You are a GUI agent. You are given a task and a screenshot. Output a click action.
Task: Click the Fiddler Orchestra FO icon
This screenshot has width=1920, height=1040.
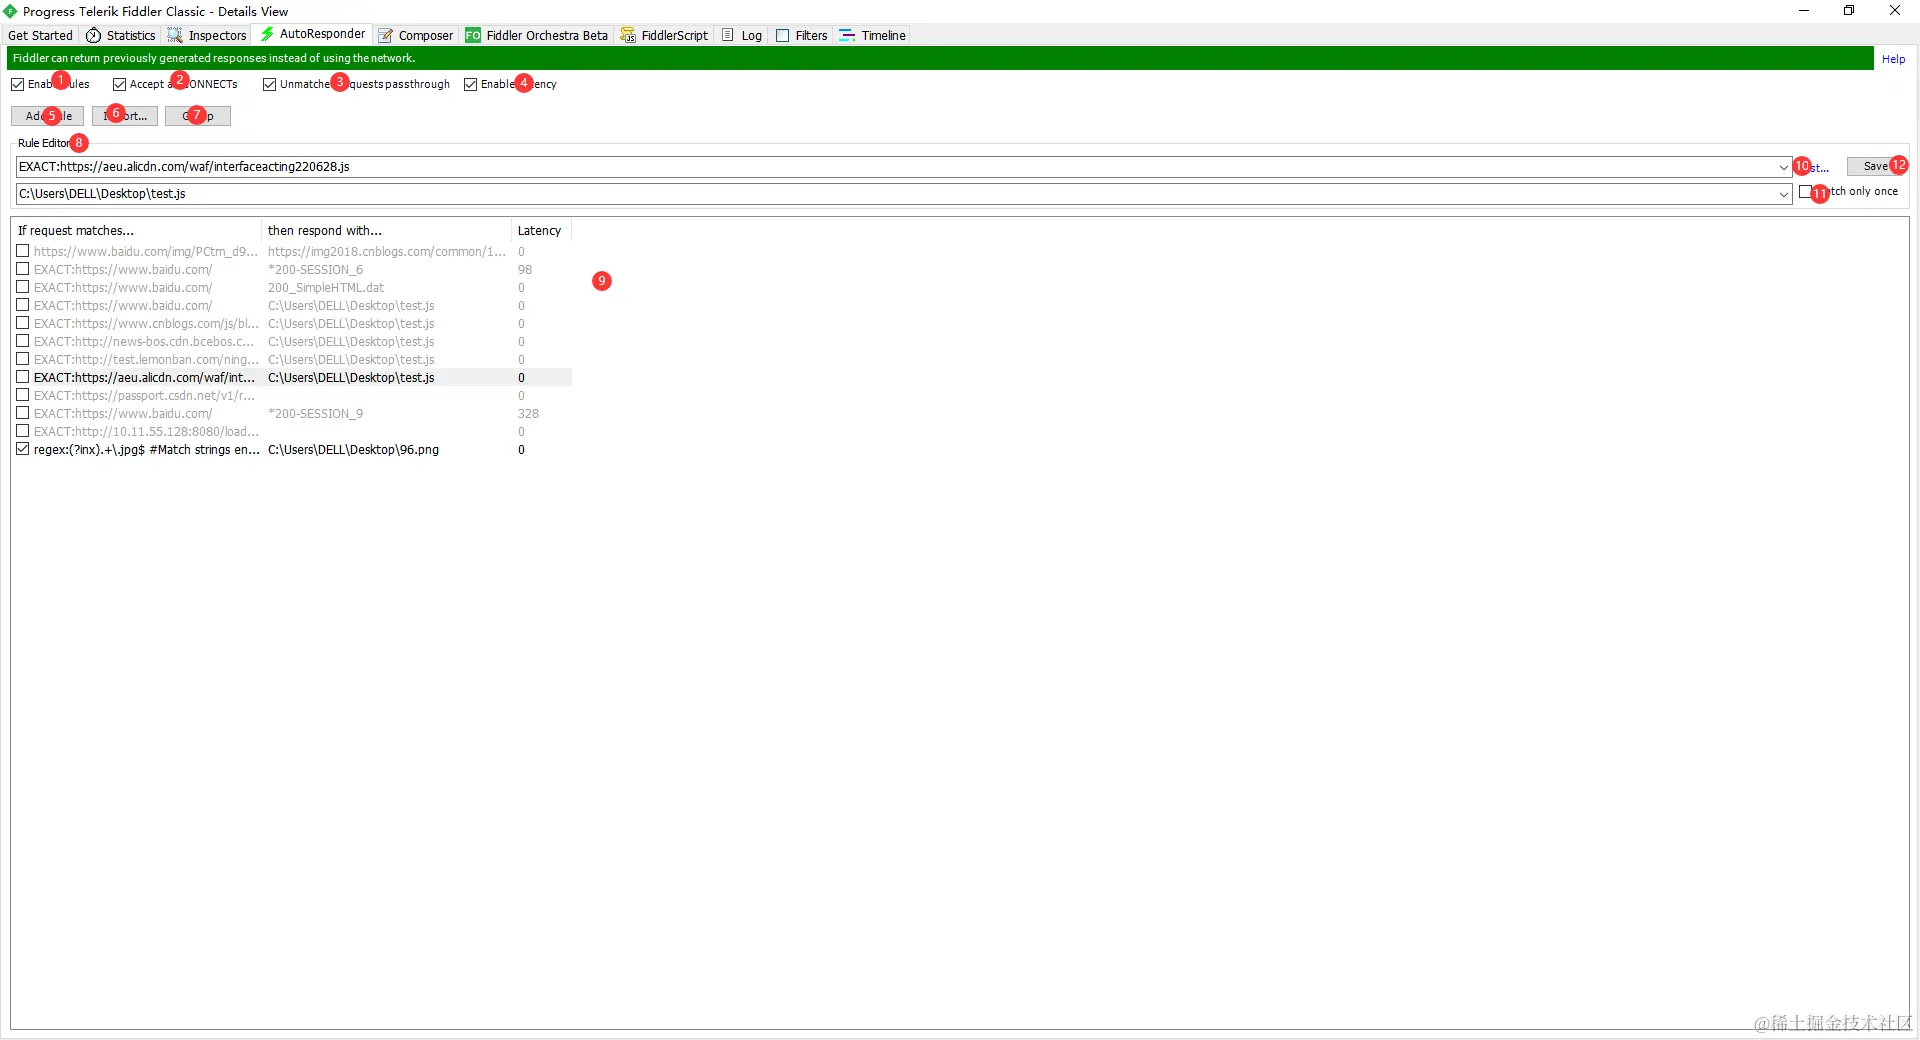[473, 35]
